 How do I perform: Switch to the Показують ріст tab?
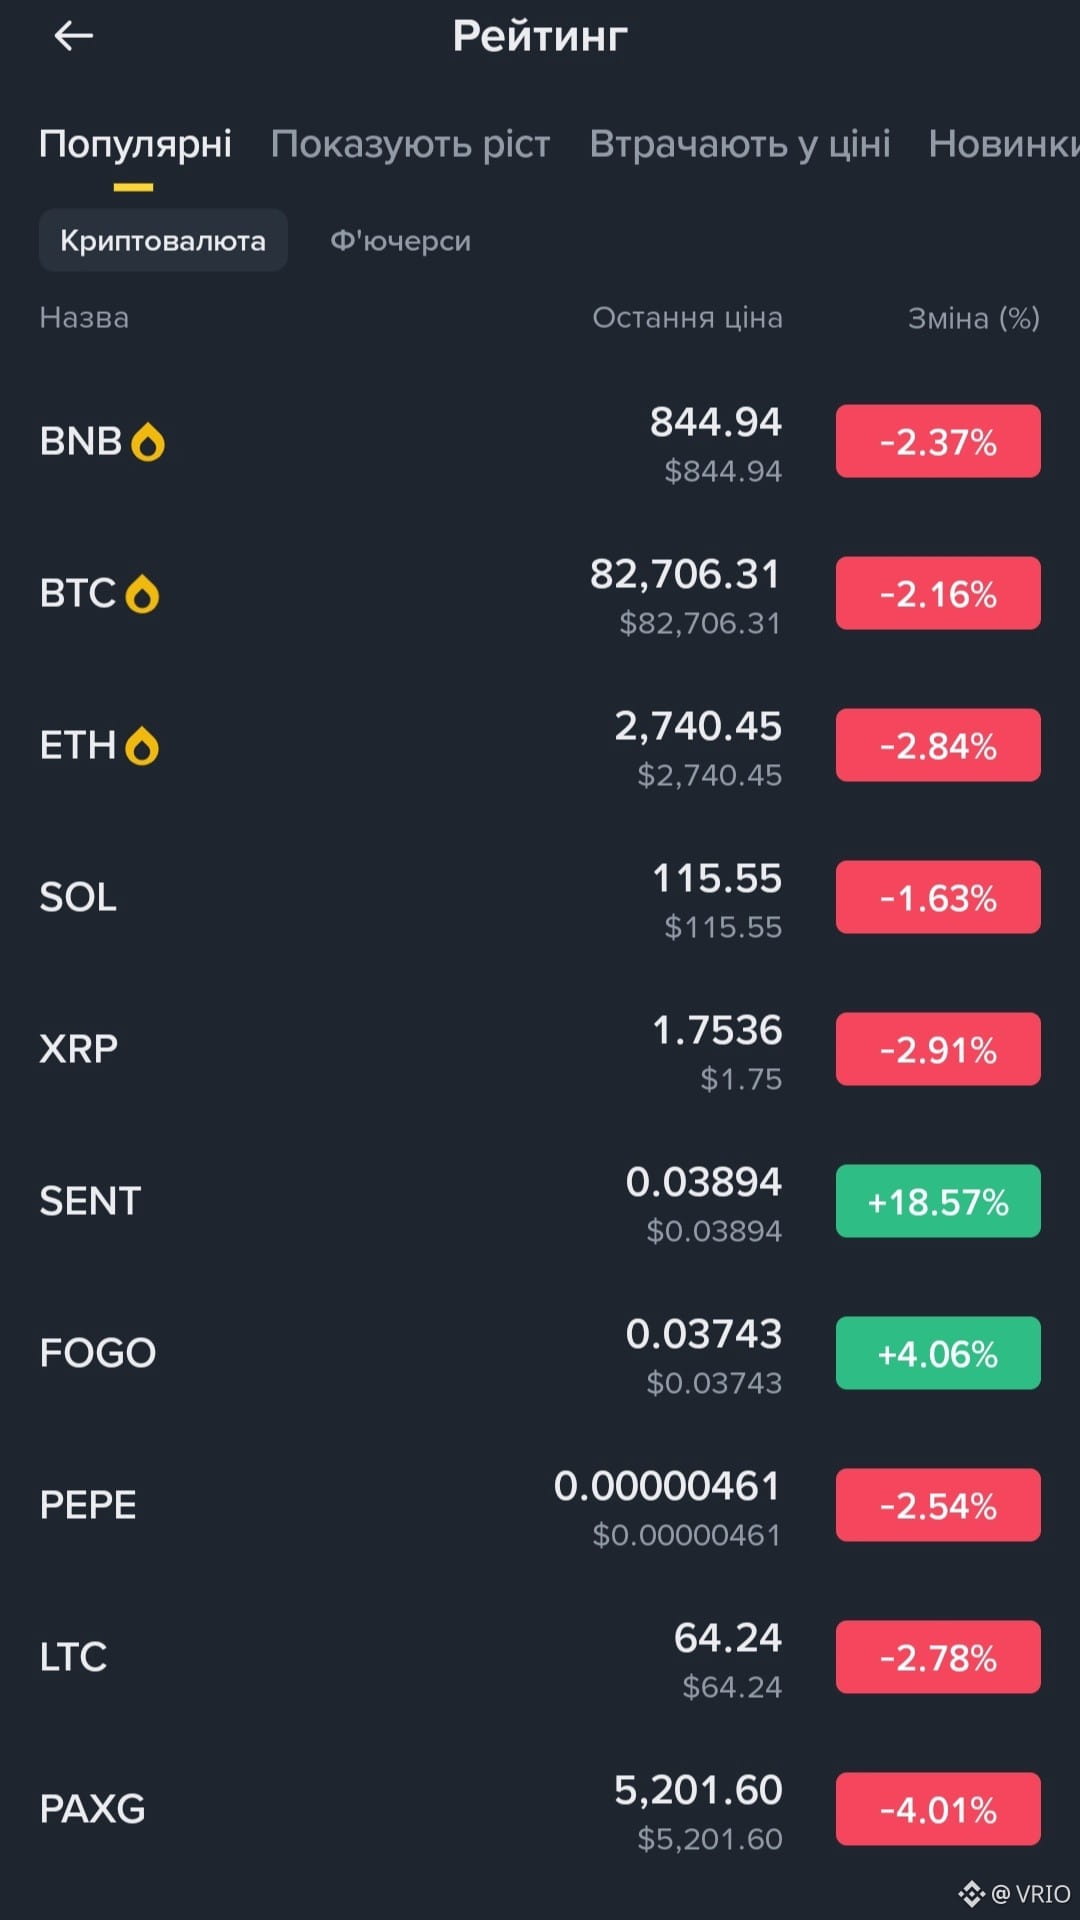pos(410,144)
